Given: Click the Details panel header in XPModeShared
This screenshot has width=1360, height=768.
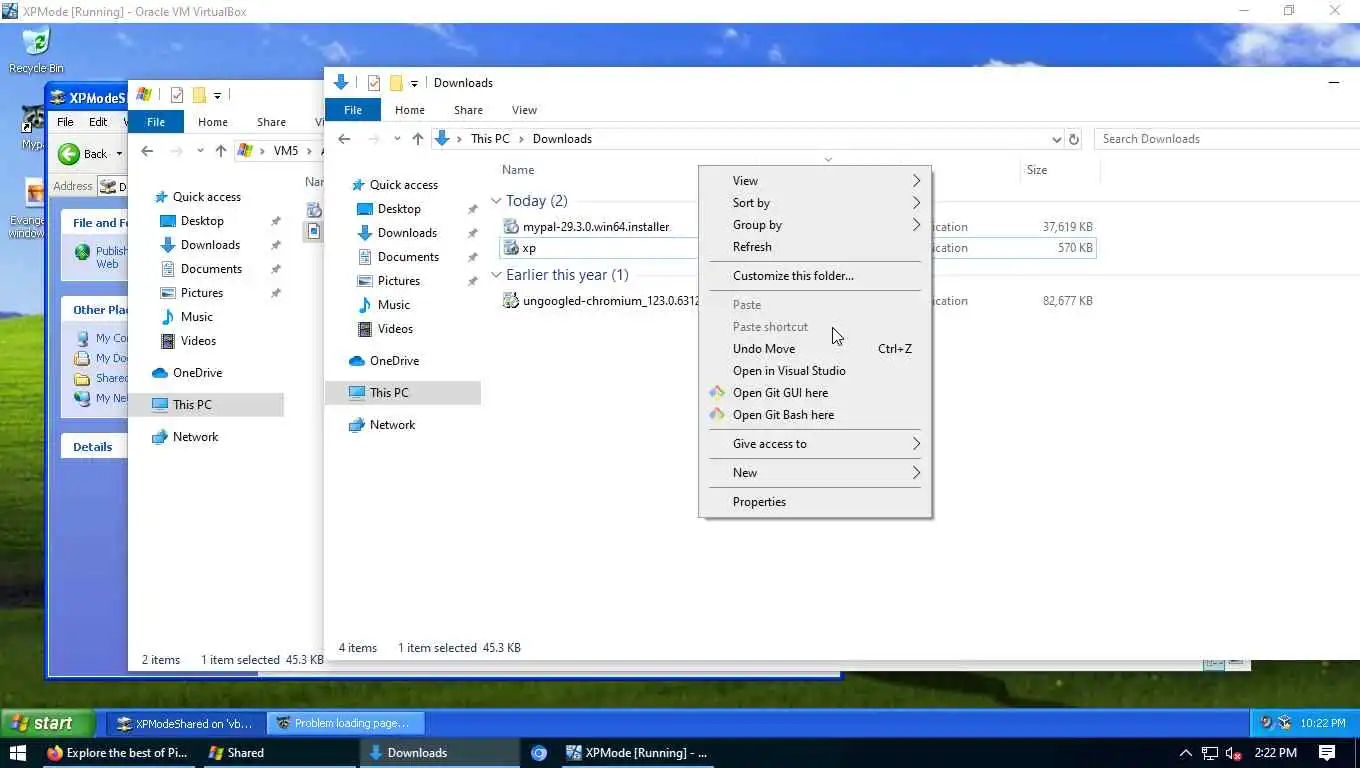Looking at the screenshot, I should point(93,447).
